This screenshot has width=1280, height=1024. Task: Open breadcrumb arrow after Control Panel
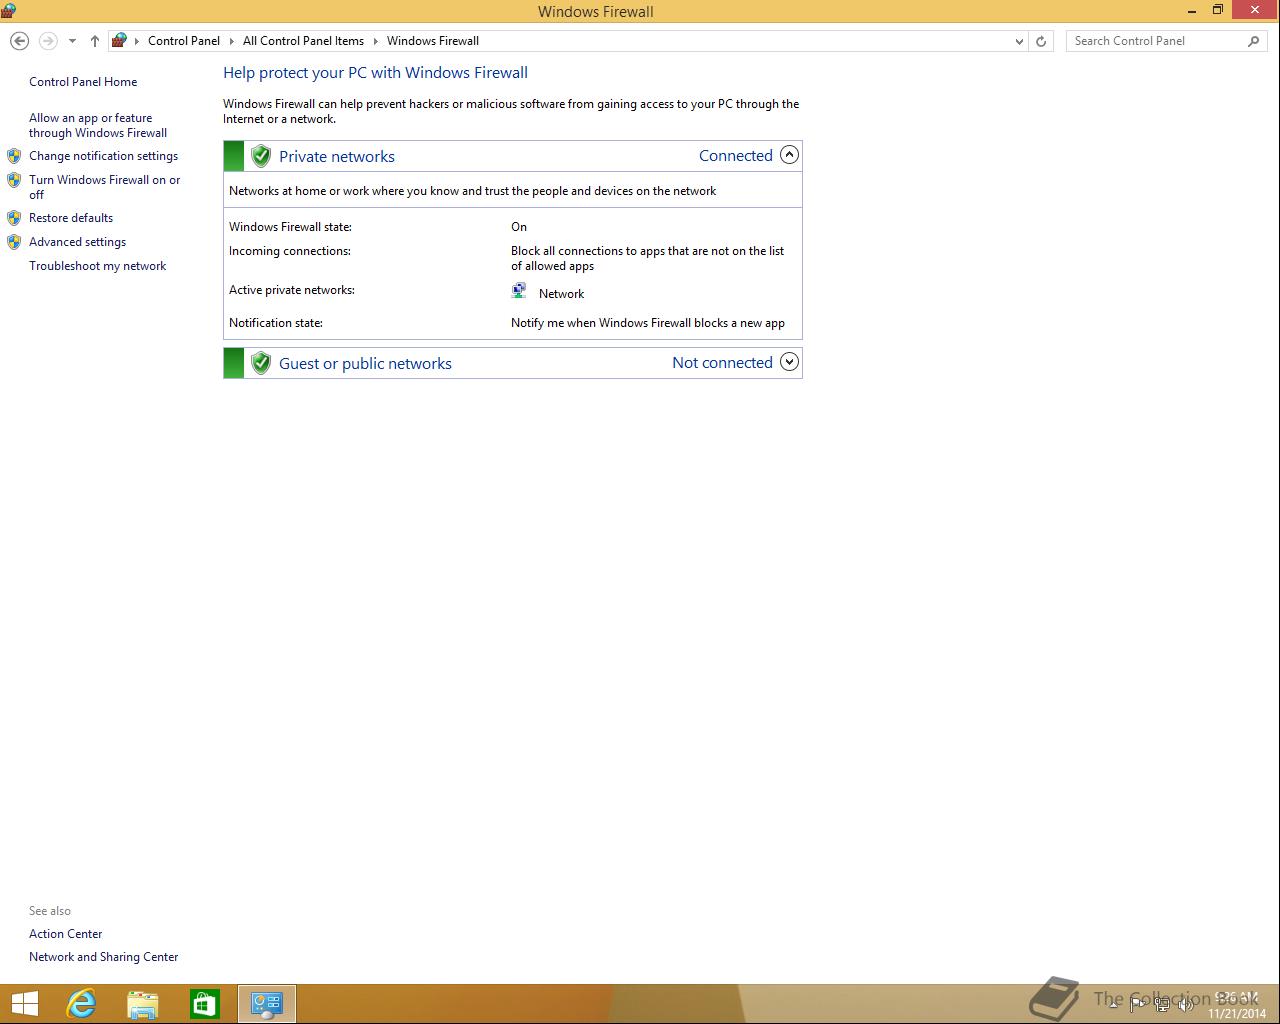(231, 41)
